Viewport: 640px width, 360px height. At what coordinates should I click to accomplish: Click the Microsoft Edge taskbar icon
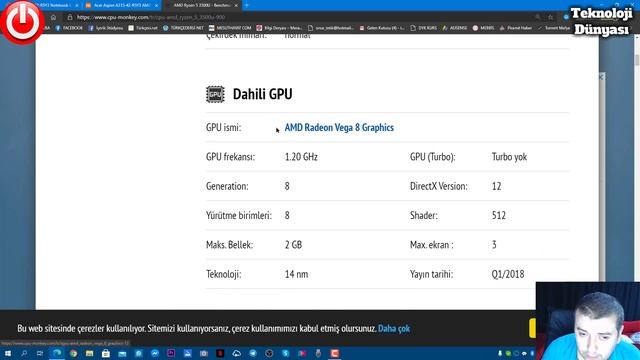click(57, 353)
